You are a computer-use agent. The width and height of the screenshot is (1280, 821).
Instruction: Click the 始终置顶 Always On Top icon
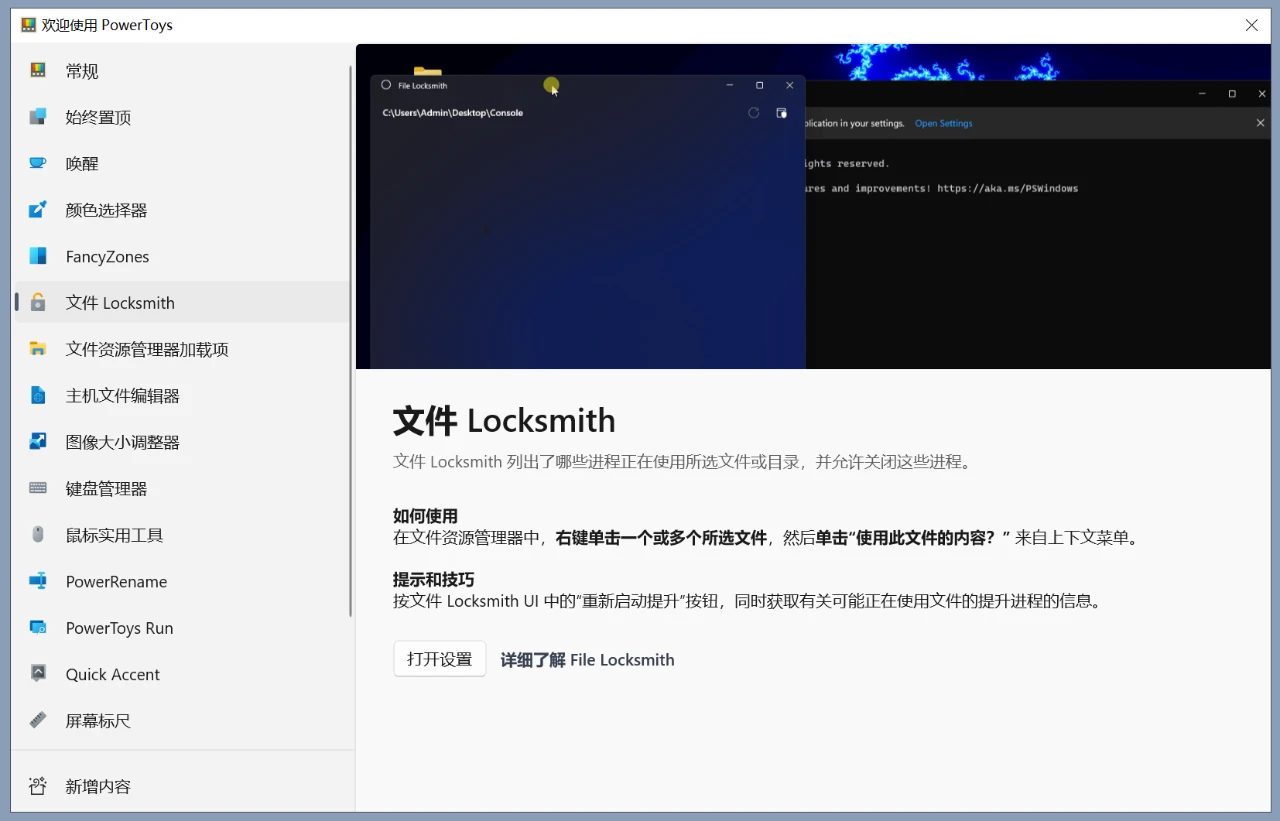(38, 117)
